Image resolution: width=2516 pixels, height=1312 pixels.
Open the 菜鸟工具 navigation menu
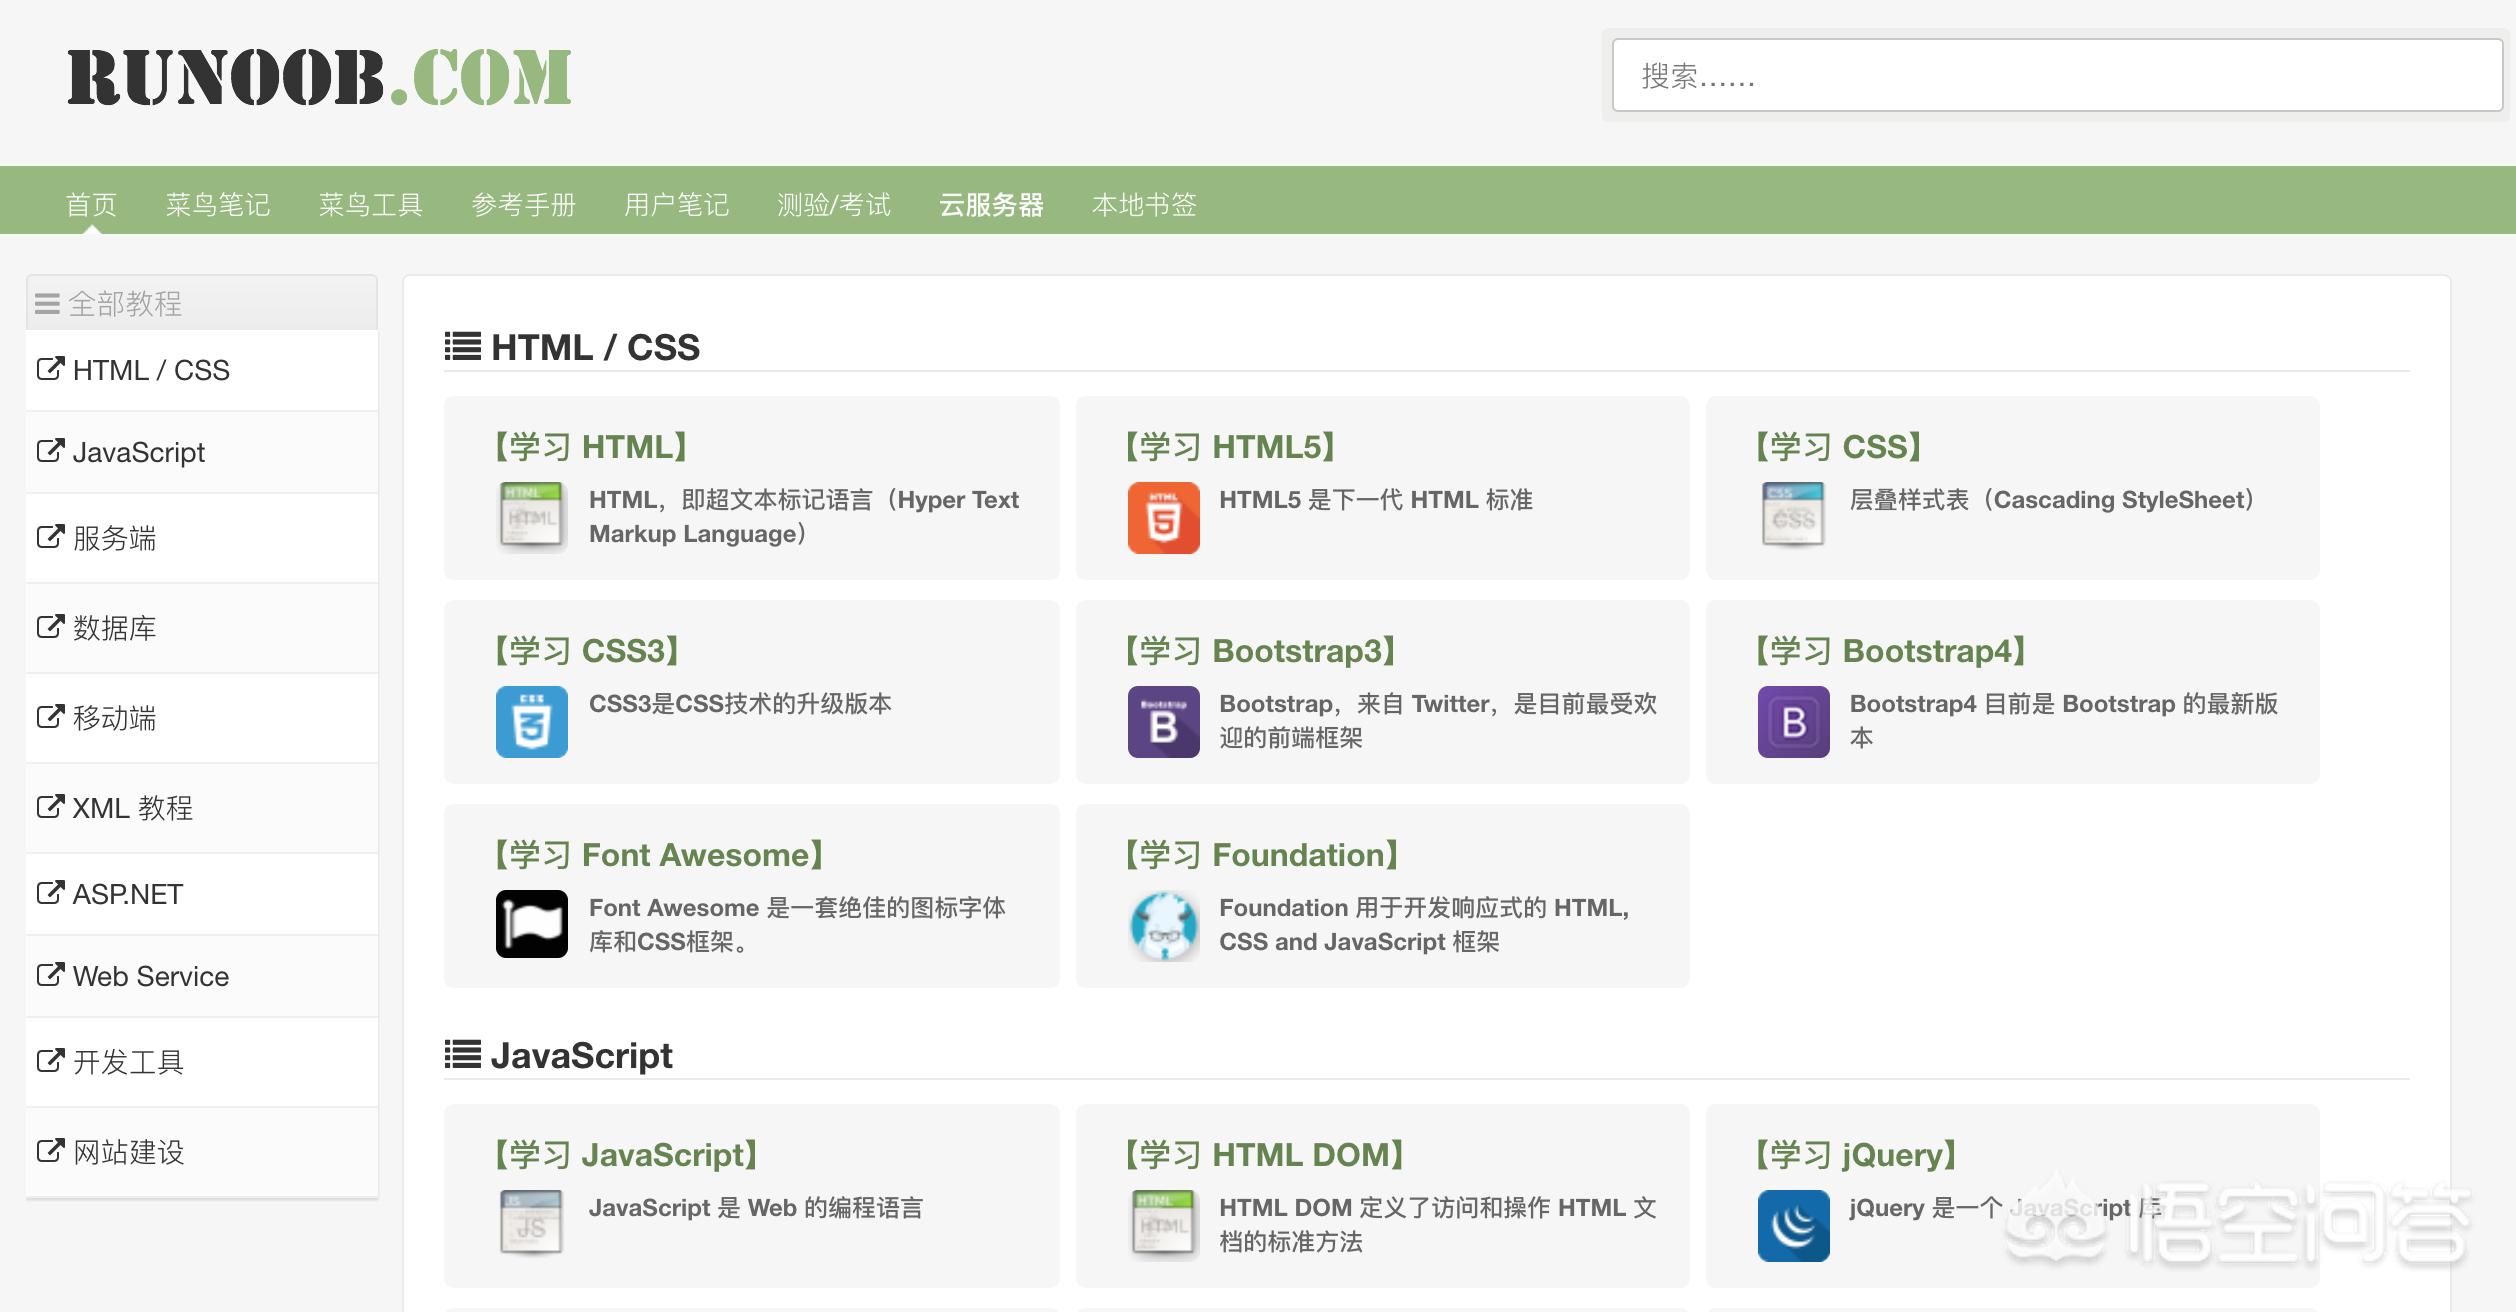pos(370,205)
